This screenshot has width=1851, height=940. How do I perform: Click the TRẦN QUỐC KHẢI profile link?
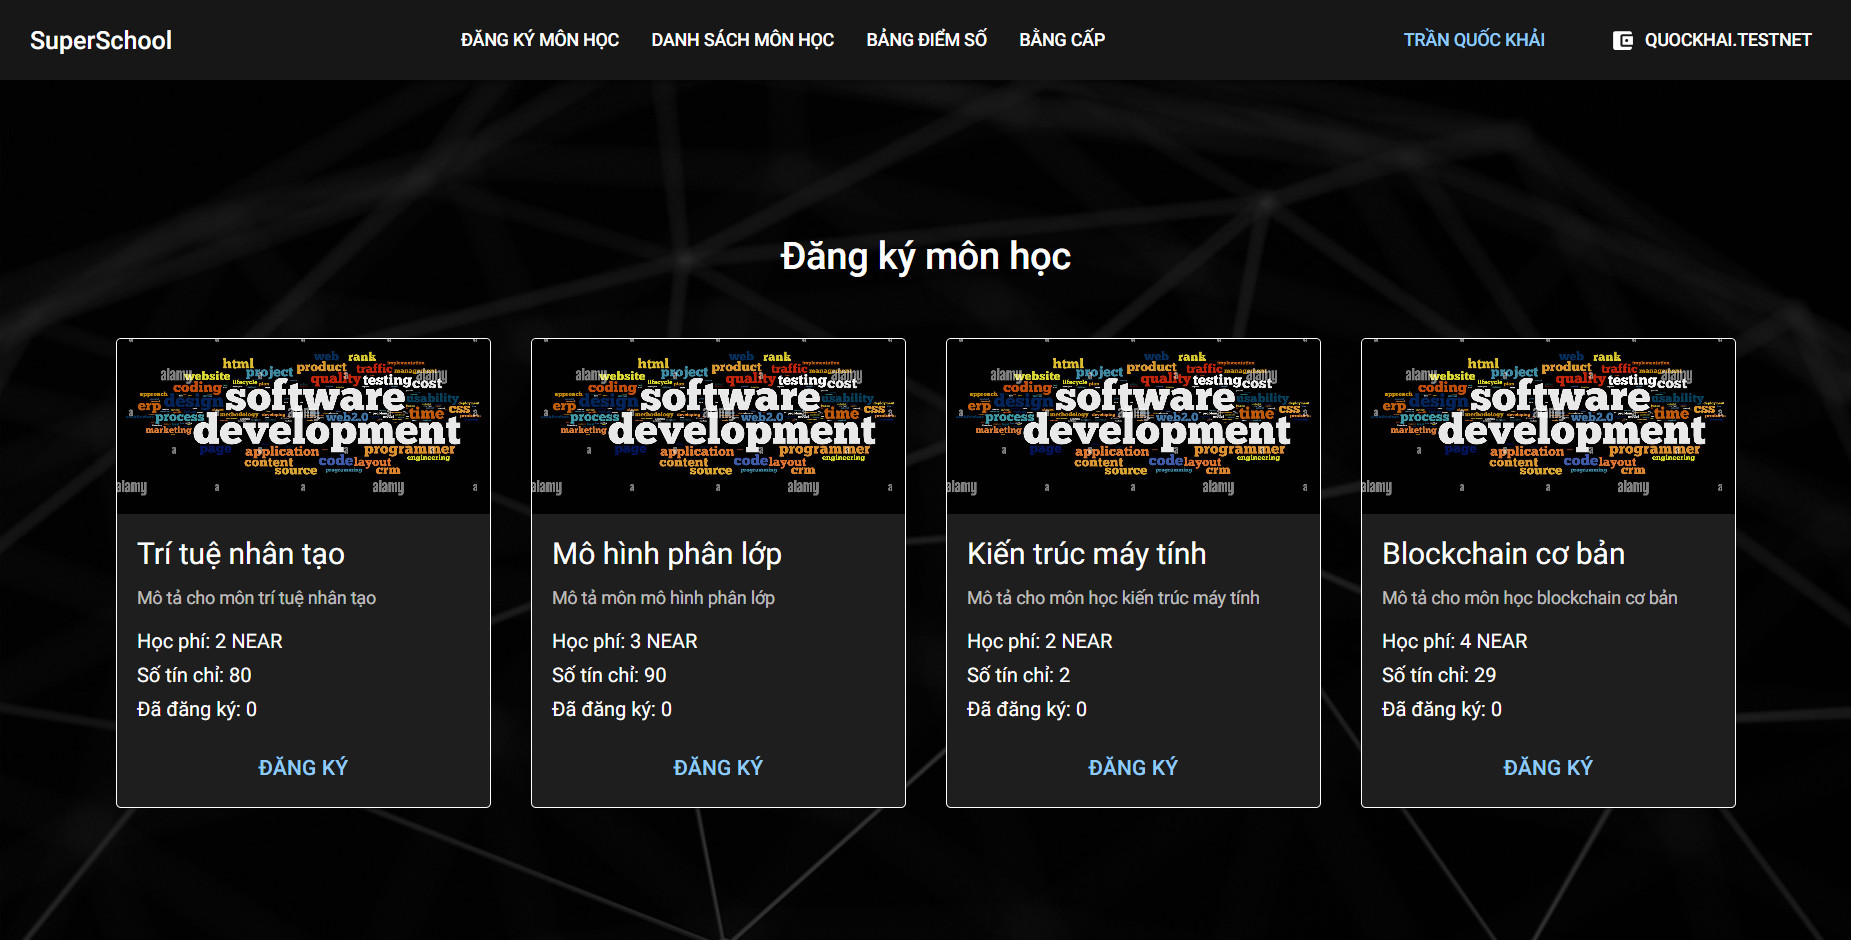pyautogui.click(x=1474, y=40)
